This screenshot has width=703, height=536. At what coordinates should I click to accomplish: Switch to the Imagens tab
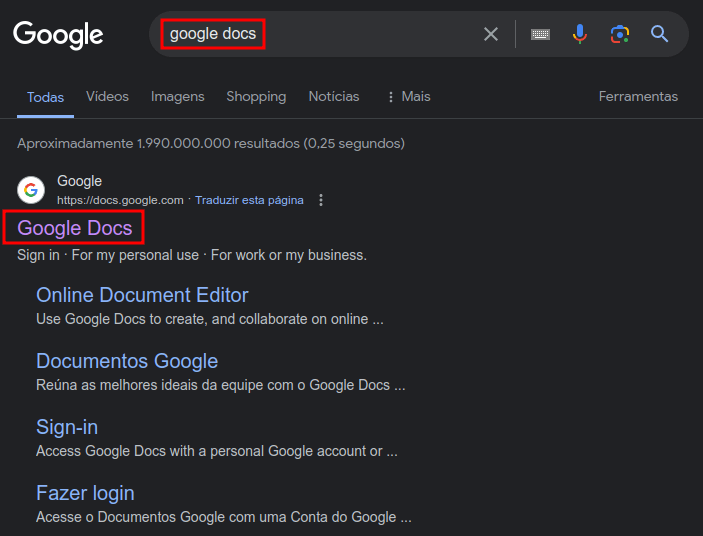(178, 96)
